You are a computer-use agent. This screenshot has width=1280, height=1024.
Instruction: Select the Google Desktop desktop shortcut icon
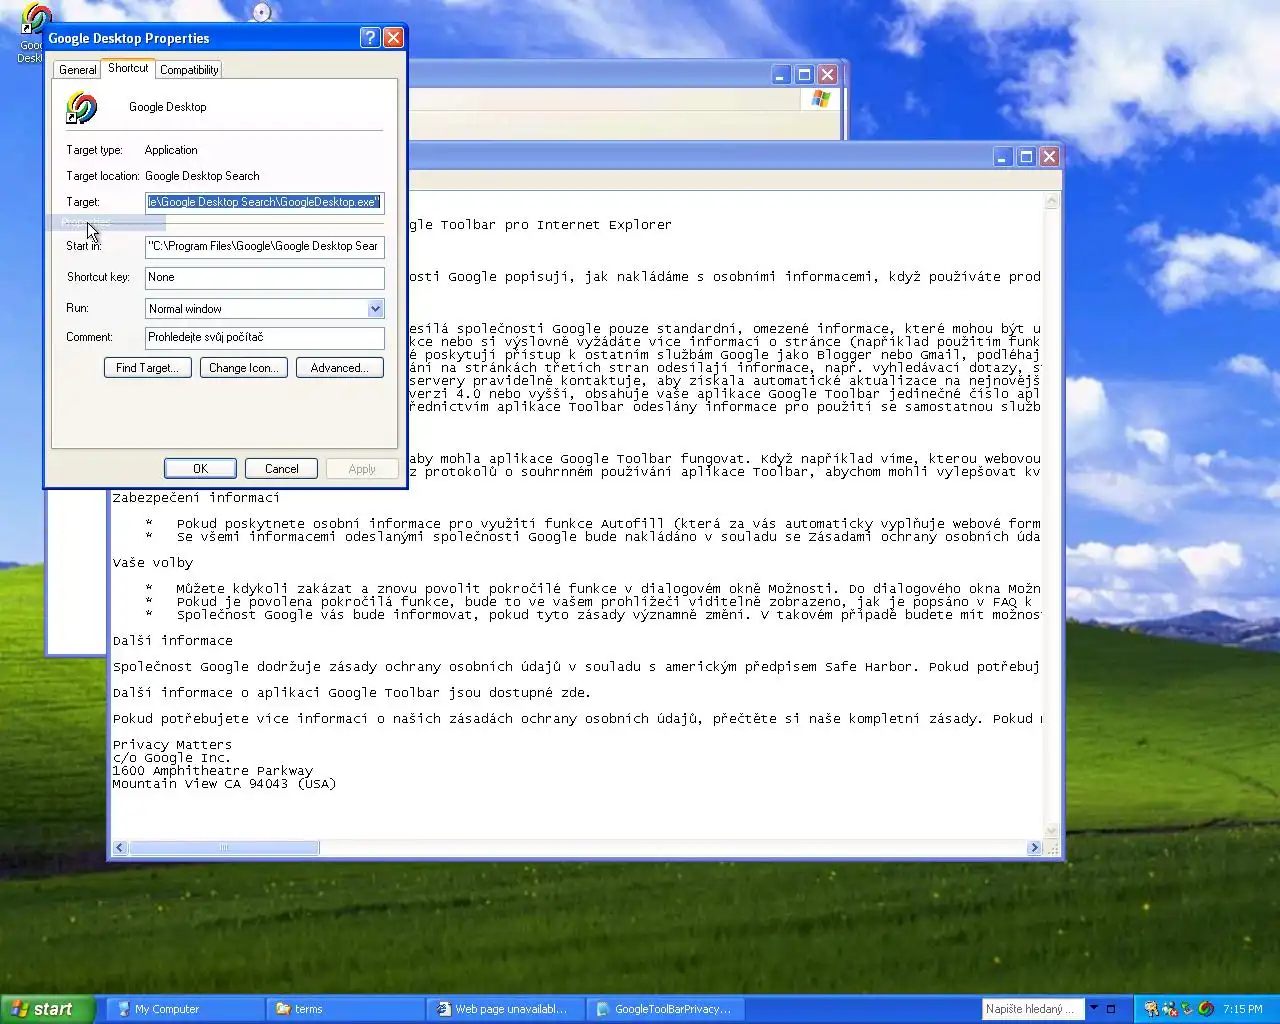[x=37, y=20]
